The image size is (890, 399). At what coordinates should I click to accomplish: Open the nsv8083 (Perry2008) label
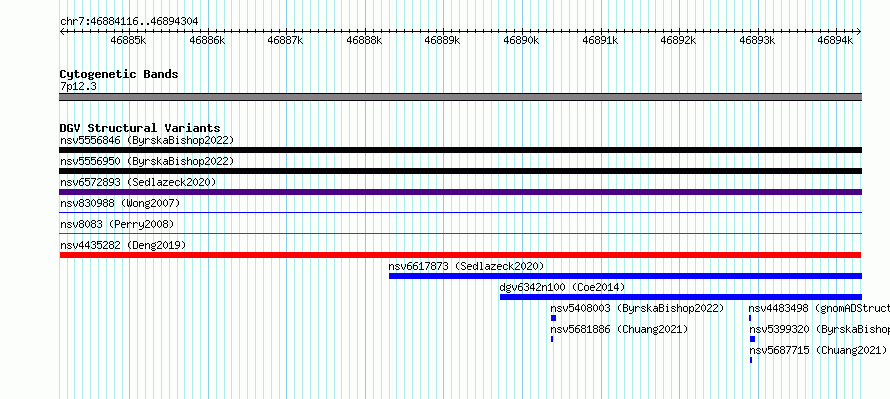point(117,224)
